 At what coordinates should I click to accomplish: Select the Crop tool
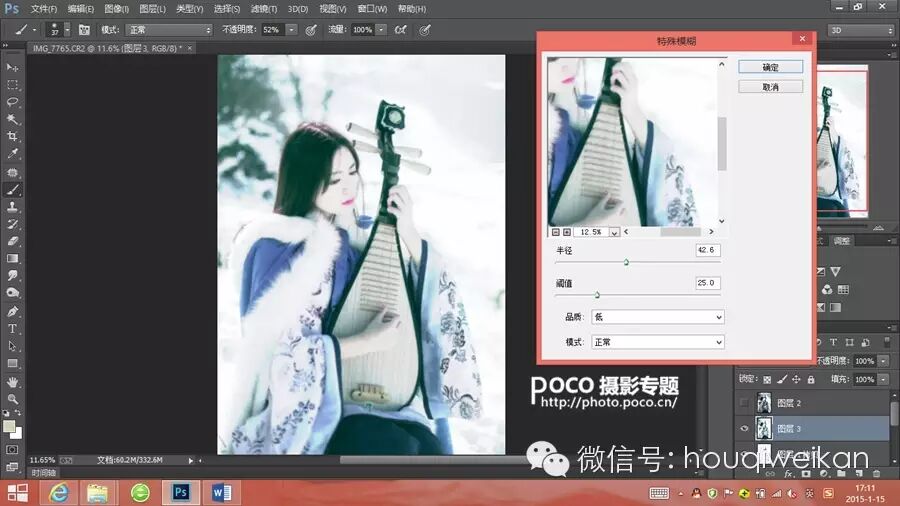12,136
